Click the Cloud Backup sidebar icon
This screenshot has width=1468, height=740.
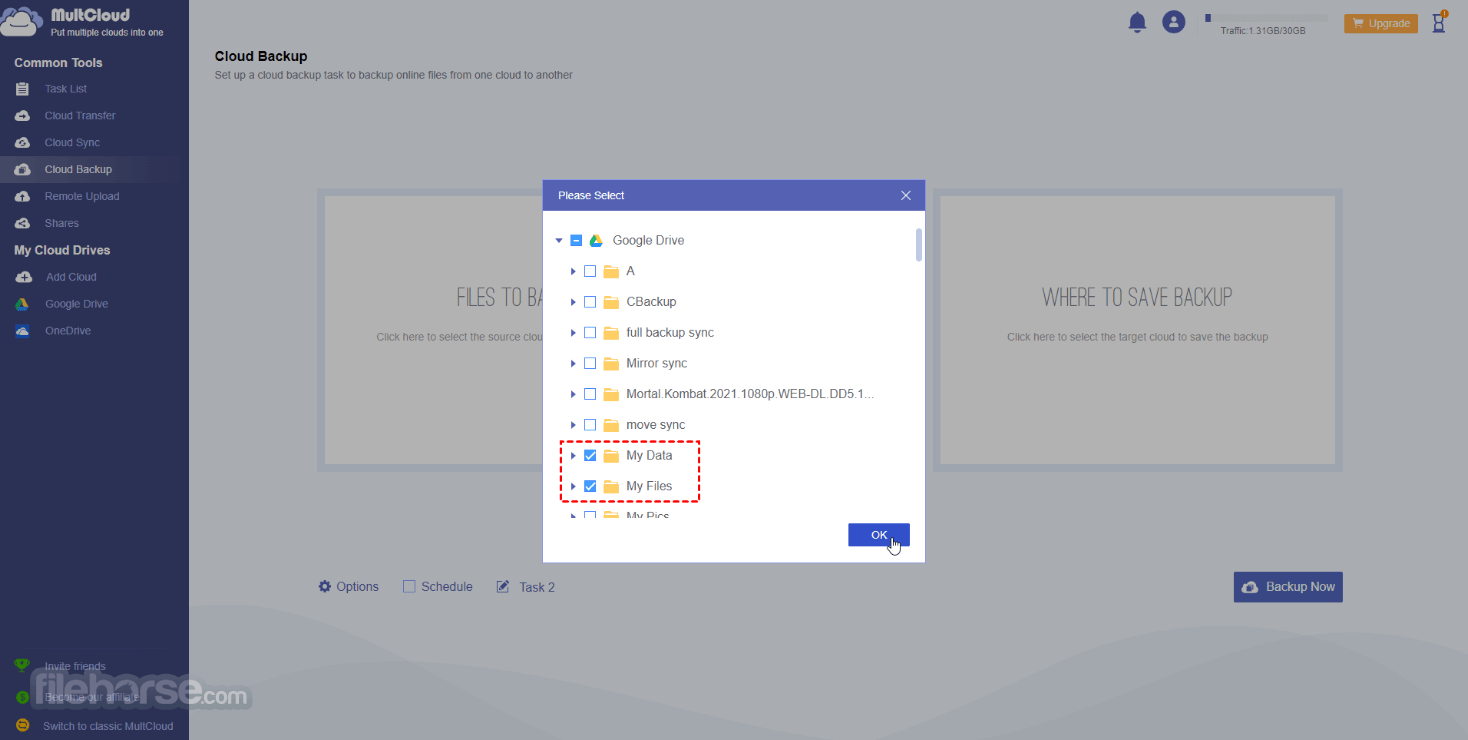click(22, 170)
